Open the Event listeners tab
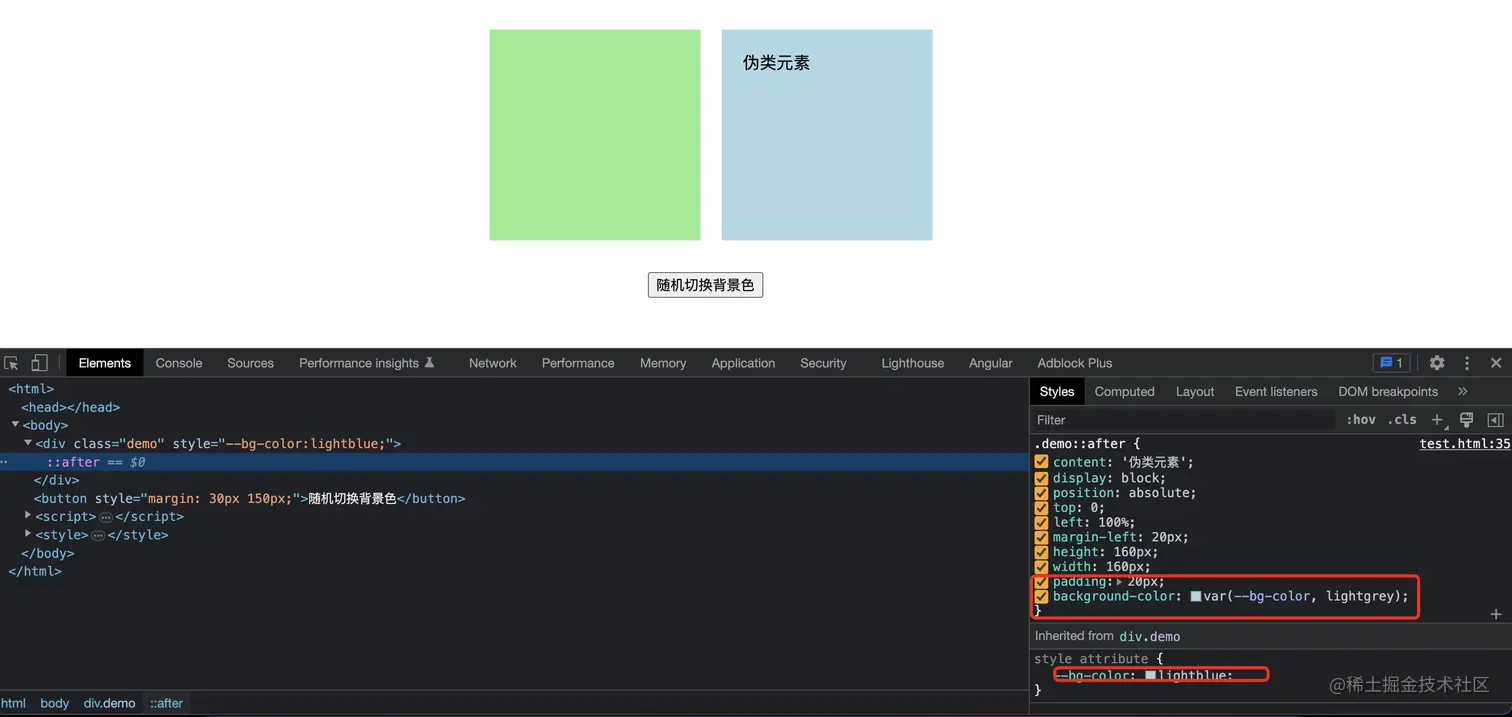The width and height of the screenshot is (1512, 717). pyautogui.click(x=1276, y=392)
